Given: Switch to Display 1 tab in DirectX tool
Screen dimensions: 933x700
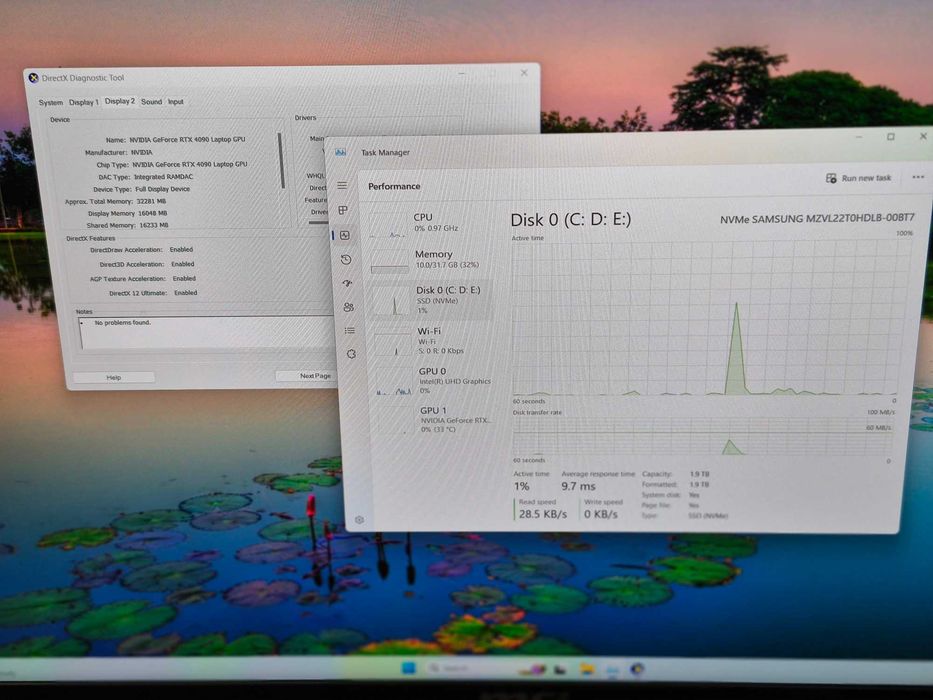Looking at the screenshot, I should tap(83, 102).
